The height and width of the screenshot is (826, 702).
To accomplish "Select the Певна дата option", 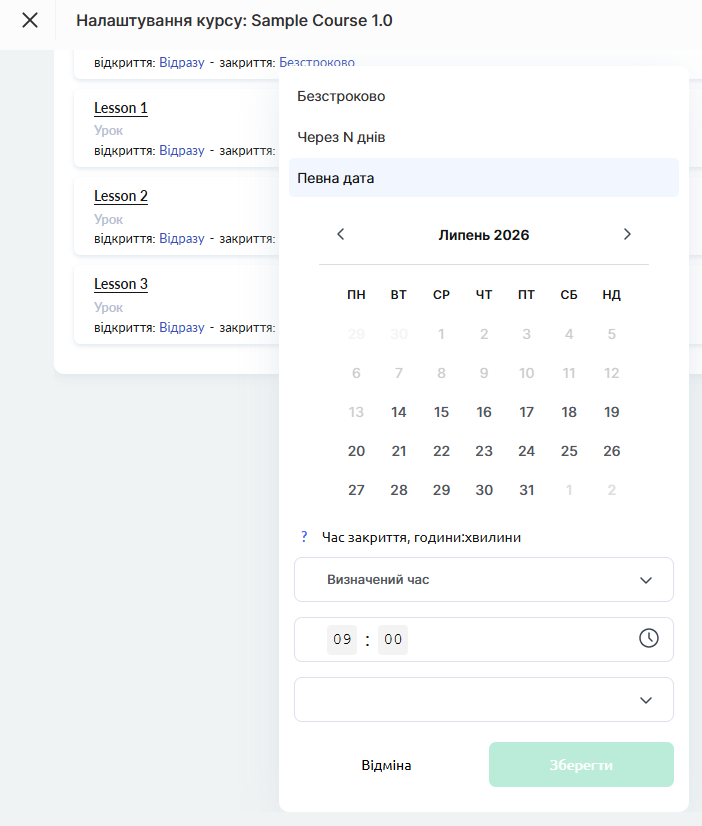I will click(484, 178).
